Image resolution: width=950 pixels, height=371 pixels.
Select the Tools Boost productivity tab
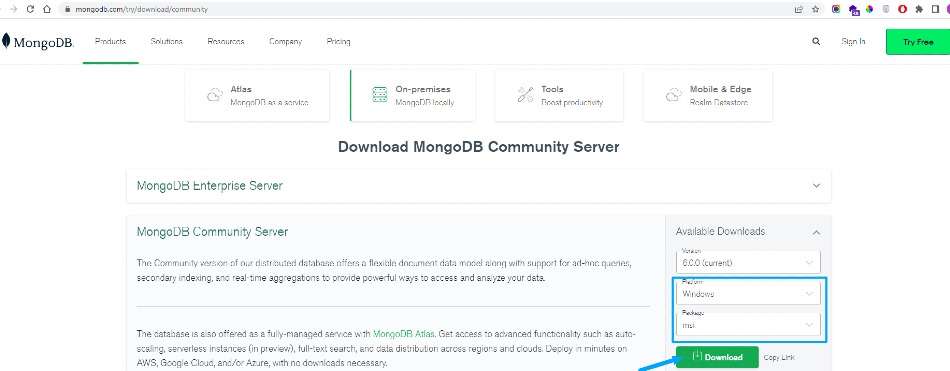pyautogui.click(x=559, y=95)
